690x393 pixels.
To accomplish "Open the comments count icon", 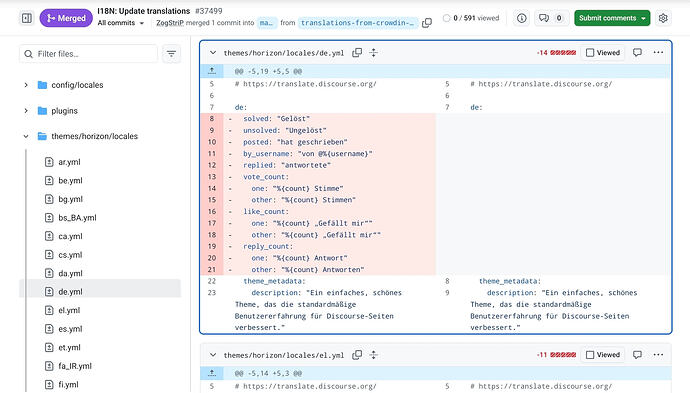I will (551, 18).
